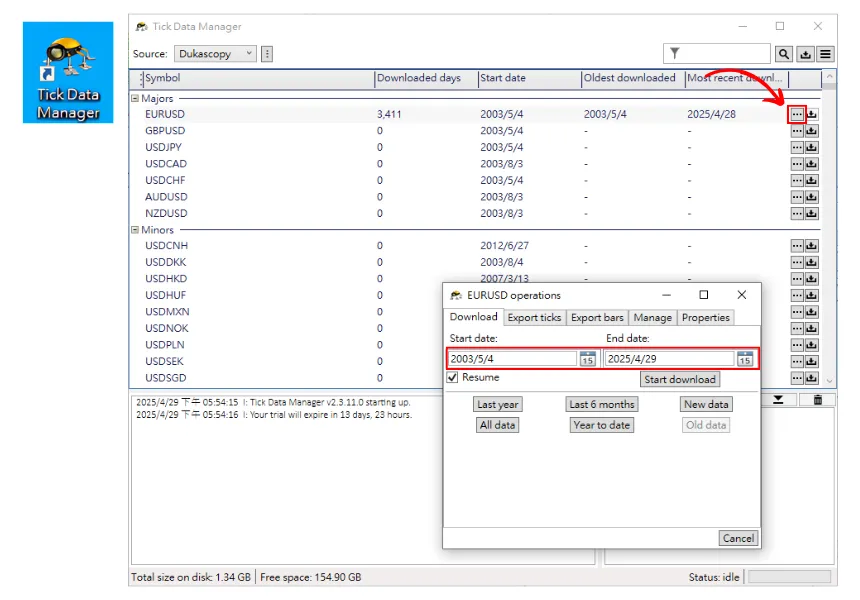This screenshot has width=860, height=600.
Task: Switch to the Export bars tab
Action: (x=597, y=318)
